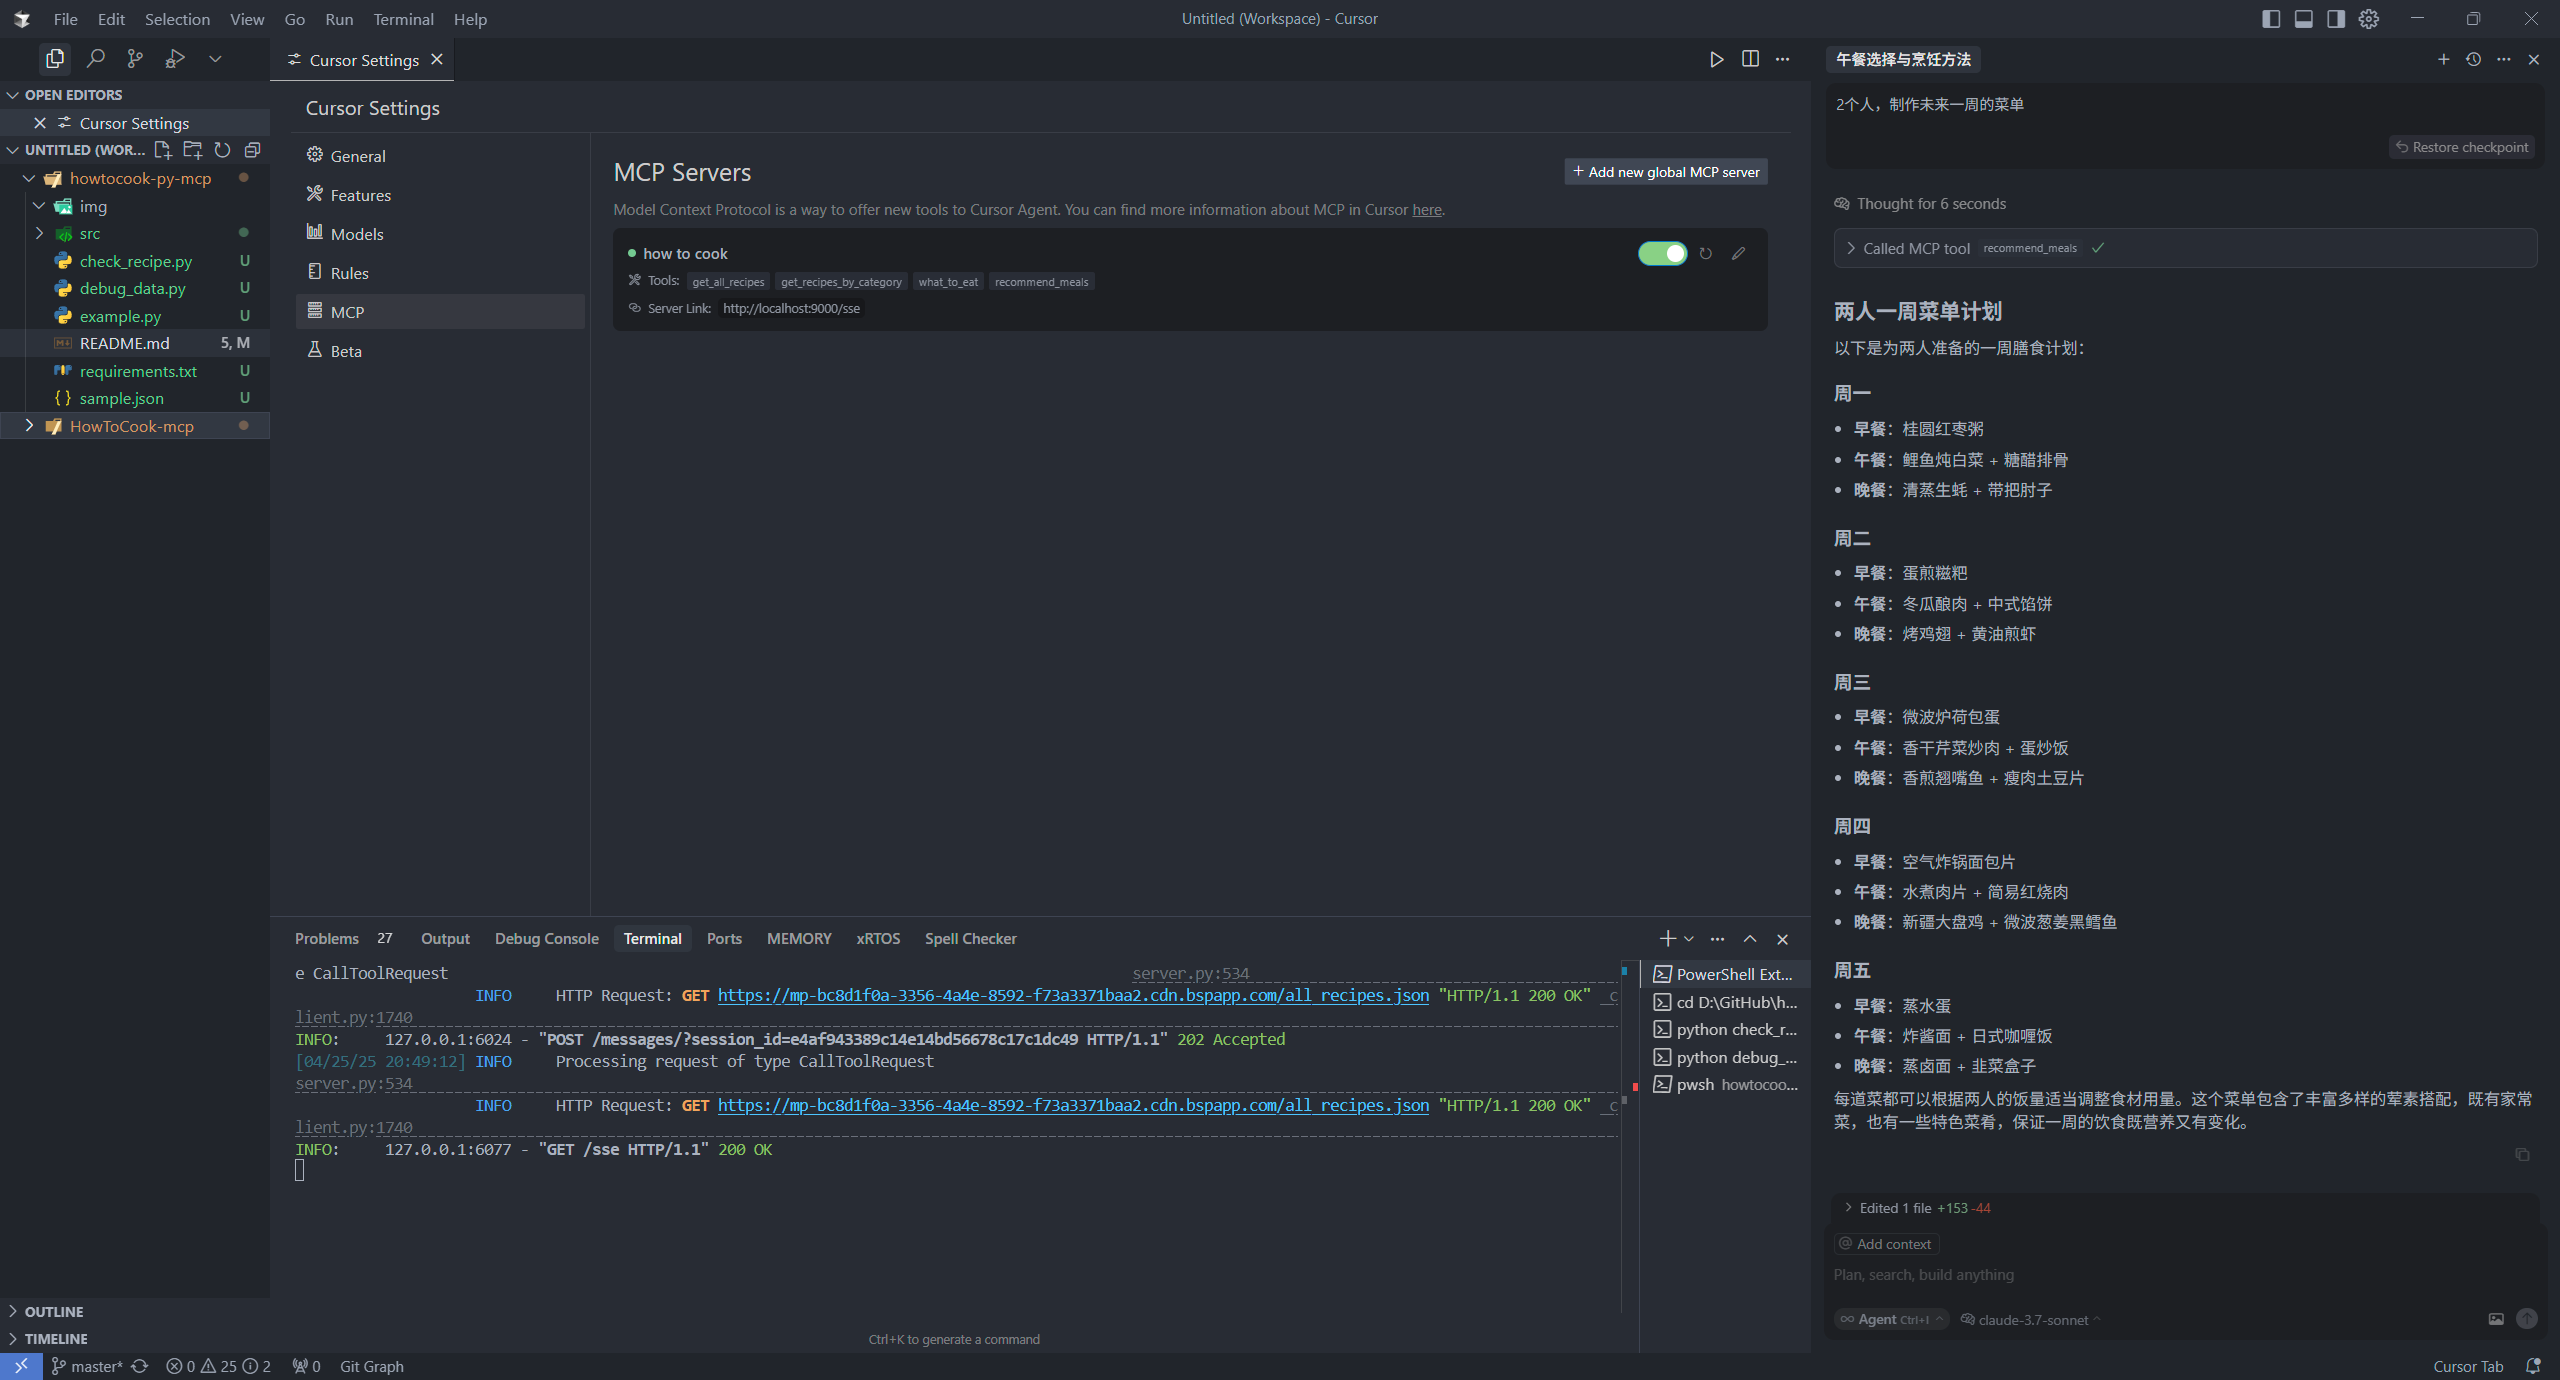Open the Terminal menu

point(403,19)
